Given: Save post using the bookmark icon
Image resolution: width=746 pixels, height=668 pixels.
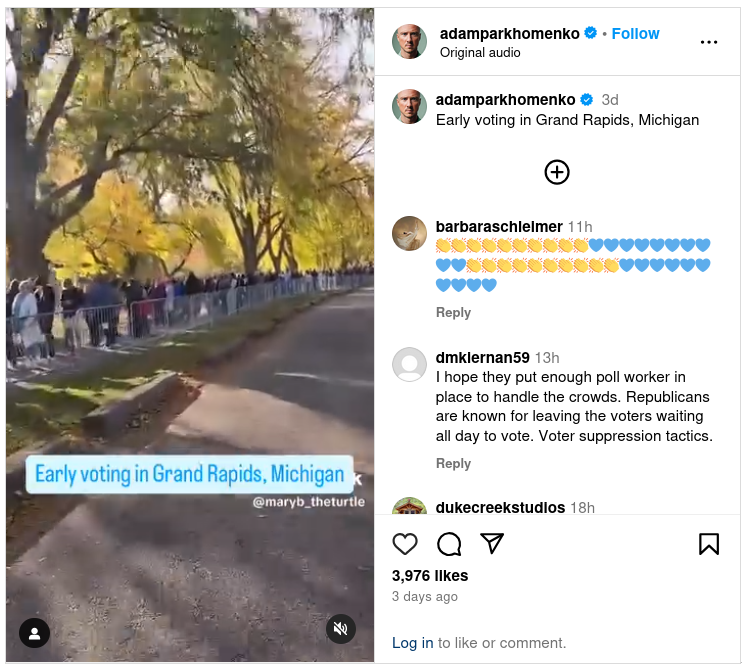Looking at the screenshot, I should click(x=709, y=544).
